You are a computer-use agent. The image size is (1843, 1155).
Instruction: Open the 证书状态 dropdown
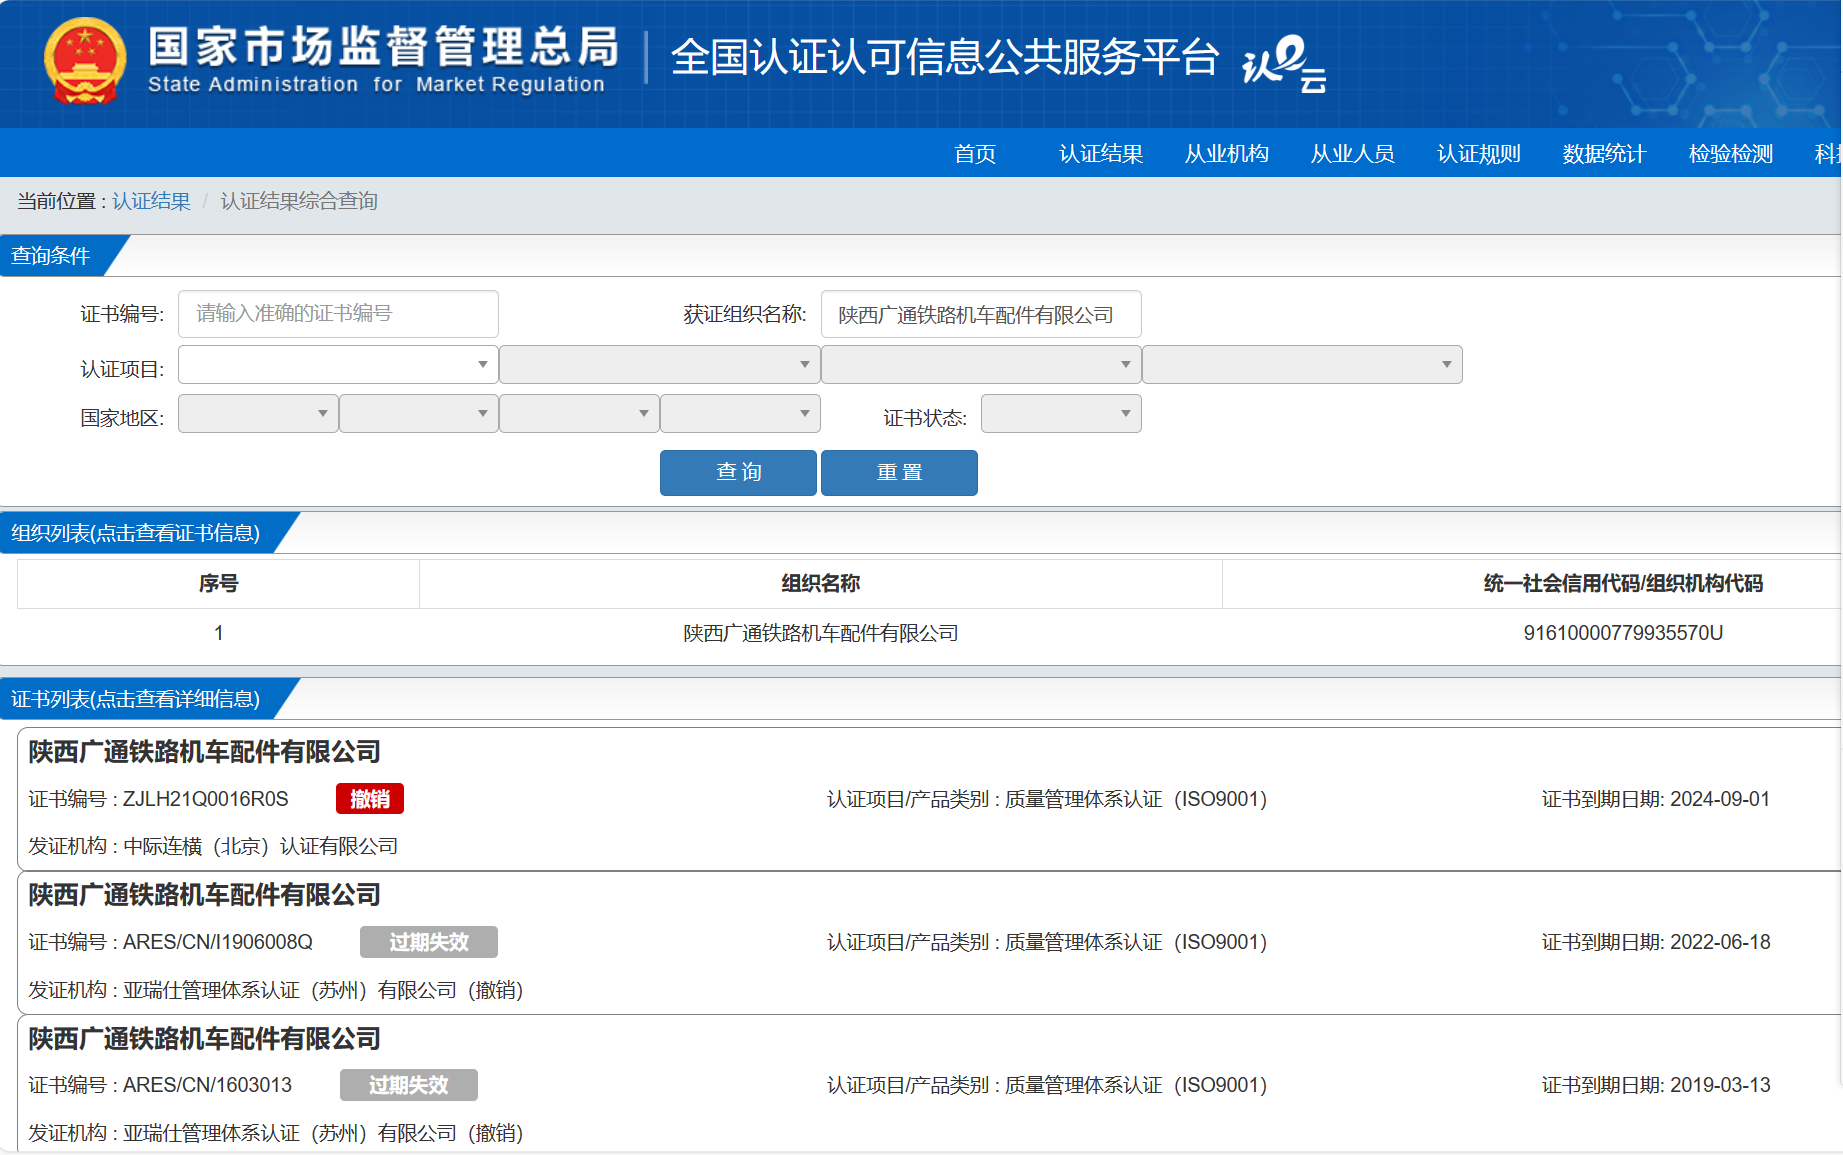1061,413
